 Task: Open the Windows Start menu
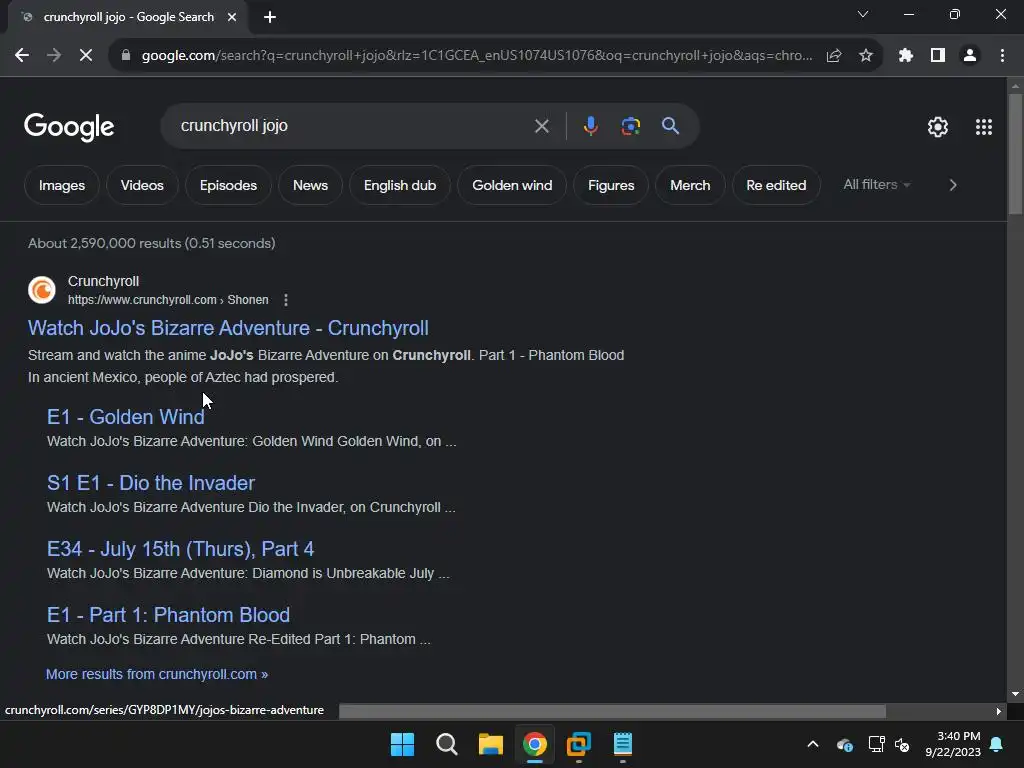402,744
